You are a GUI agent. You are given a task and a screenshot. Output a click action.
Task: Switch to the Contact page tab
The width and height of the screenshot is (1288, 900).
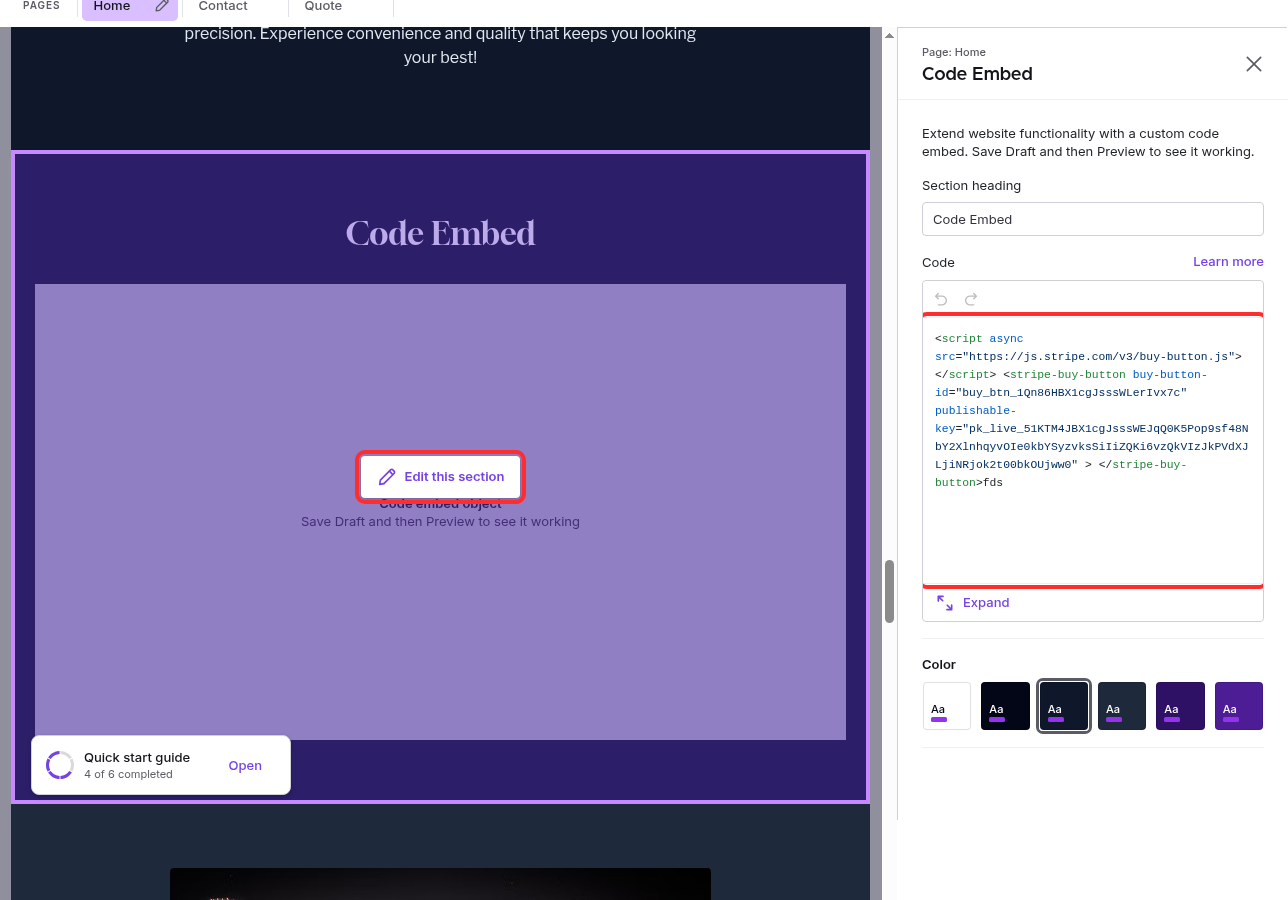(223, 7)
